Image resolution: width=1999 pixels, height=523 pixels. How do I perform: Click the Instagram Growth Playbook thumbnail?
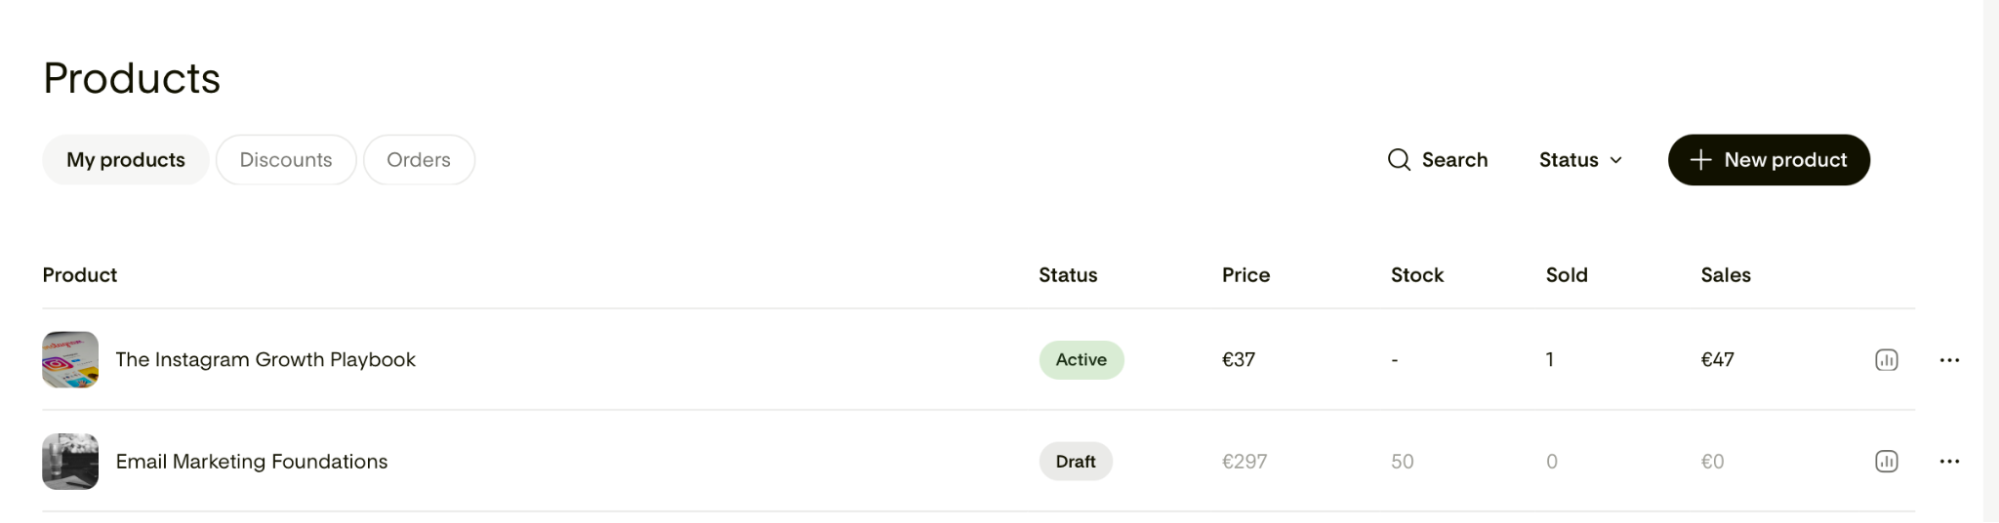click(70, 360)
